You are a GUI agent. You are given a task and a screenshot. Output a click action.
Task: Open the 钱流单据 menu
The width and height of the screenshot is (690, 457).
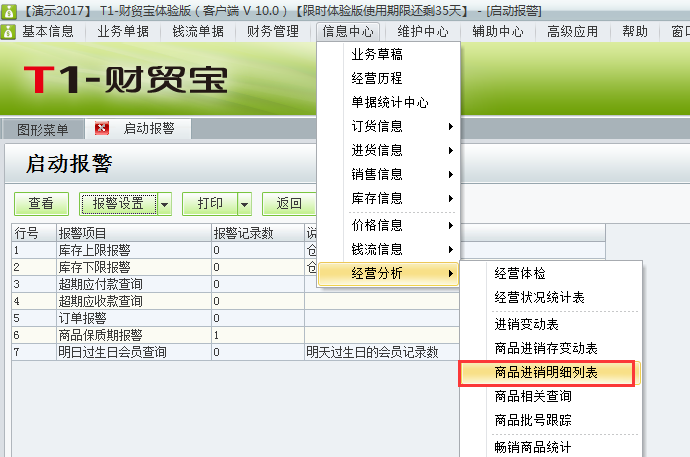(198, 32)
